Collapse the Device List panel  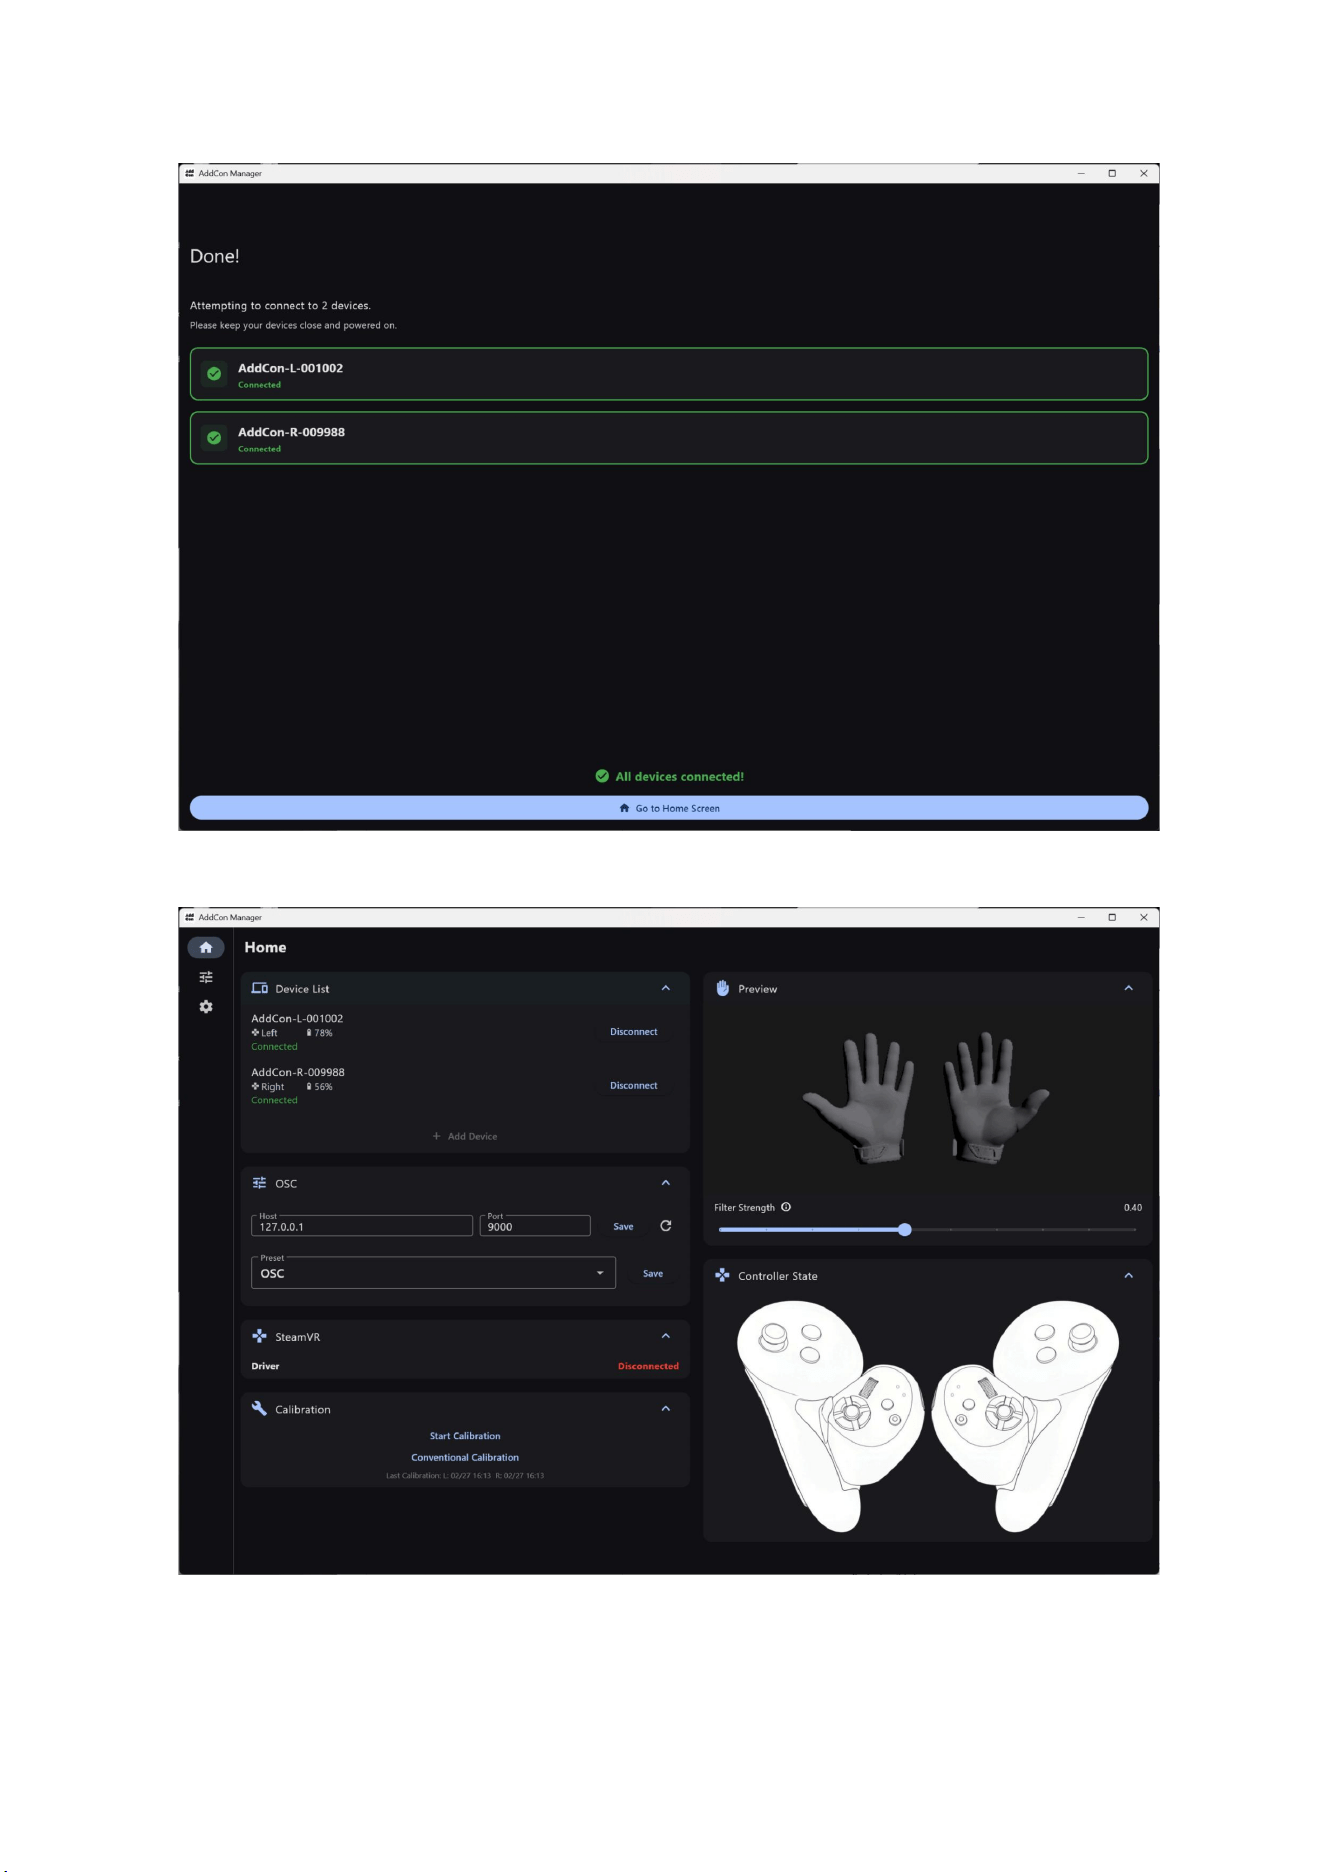[x=666, y=988]
